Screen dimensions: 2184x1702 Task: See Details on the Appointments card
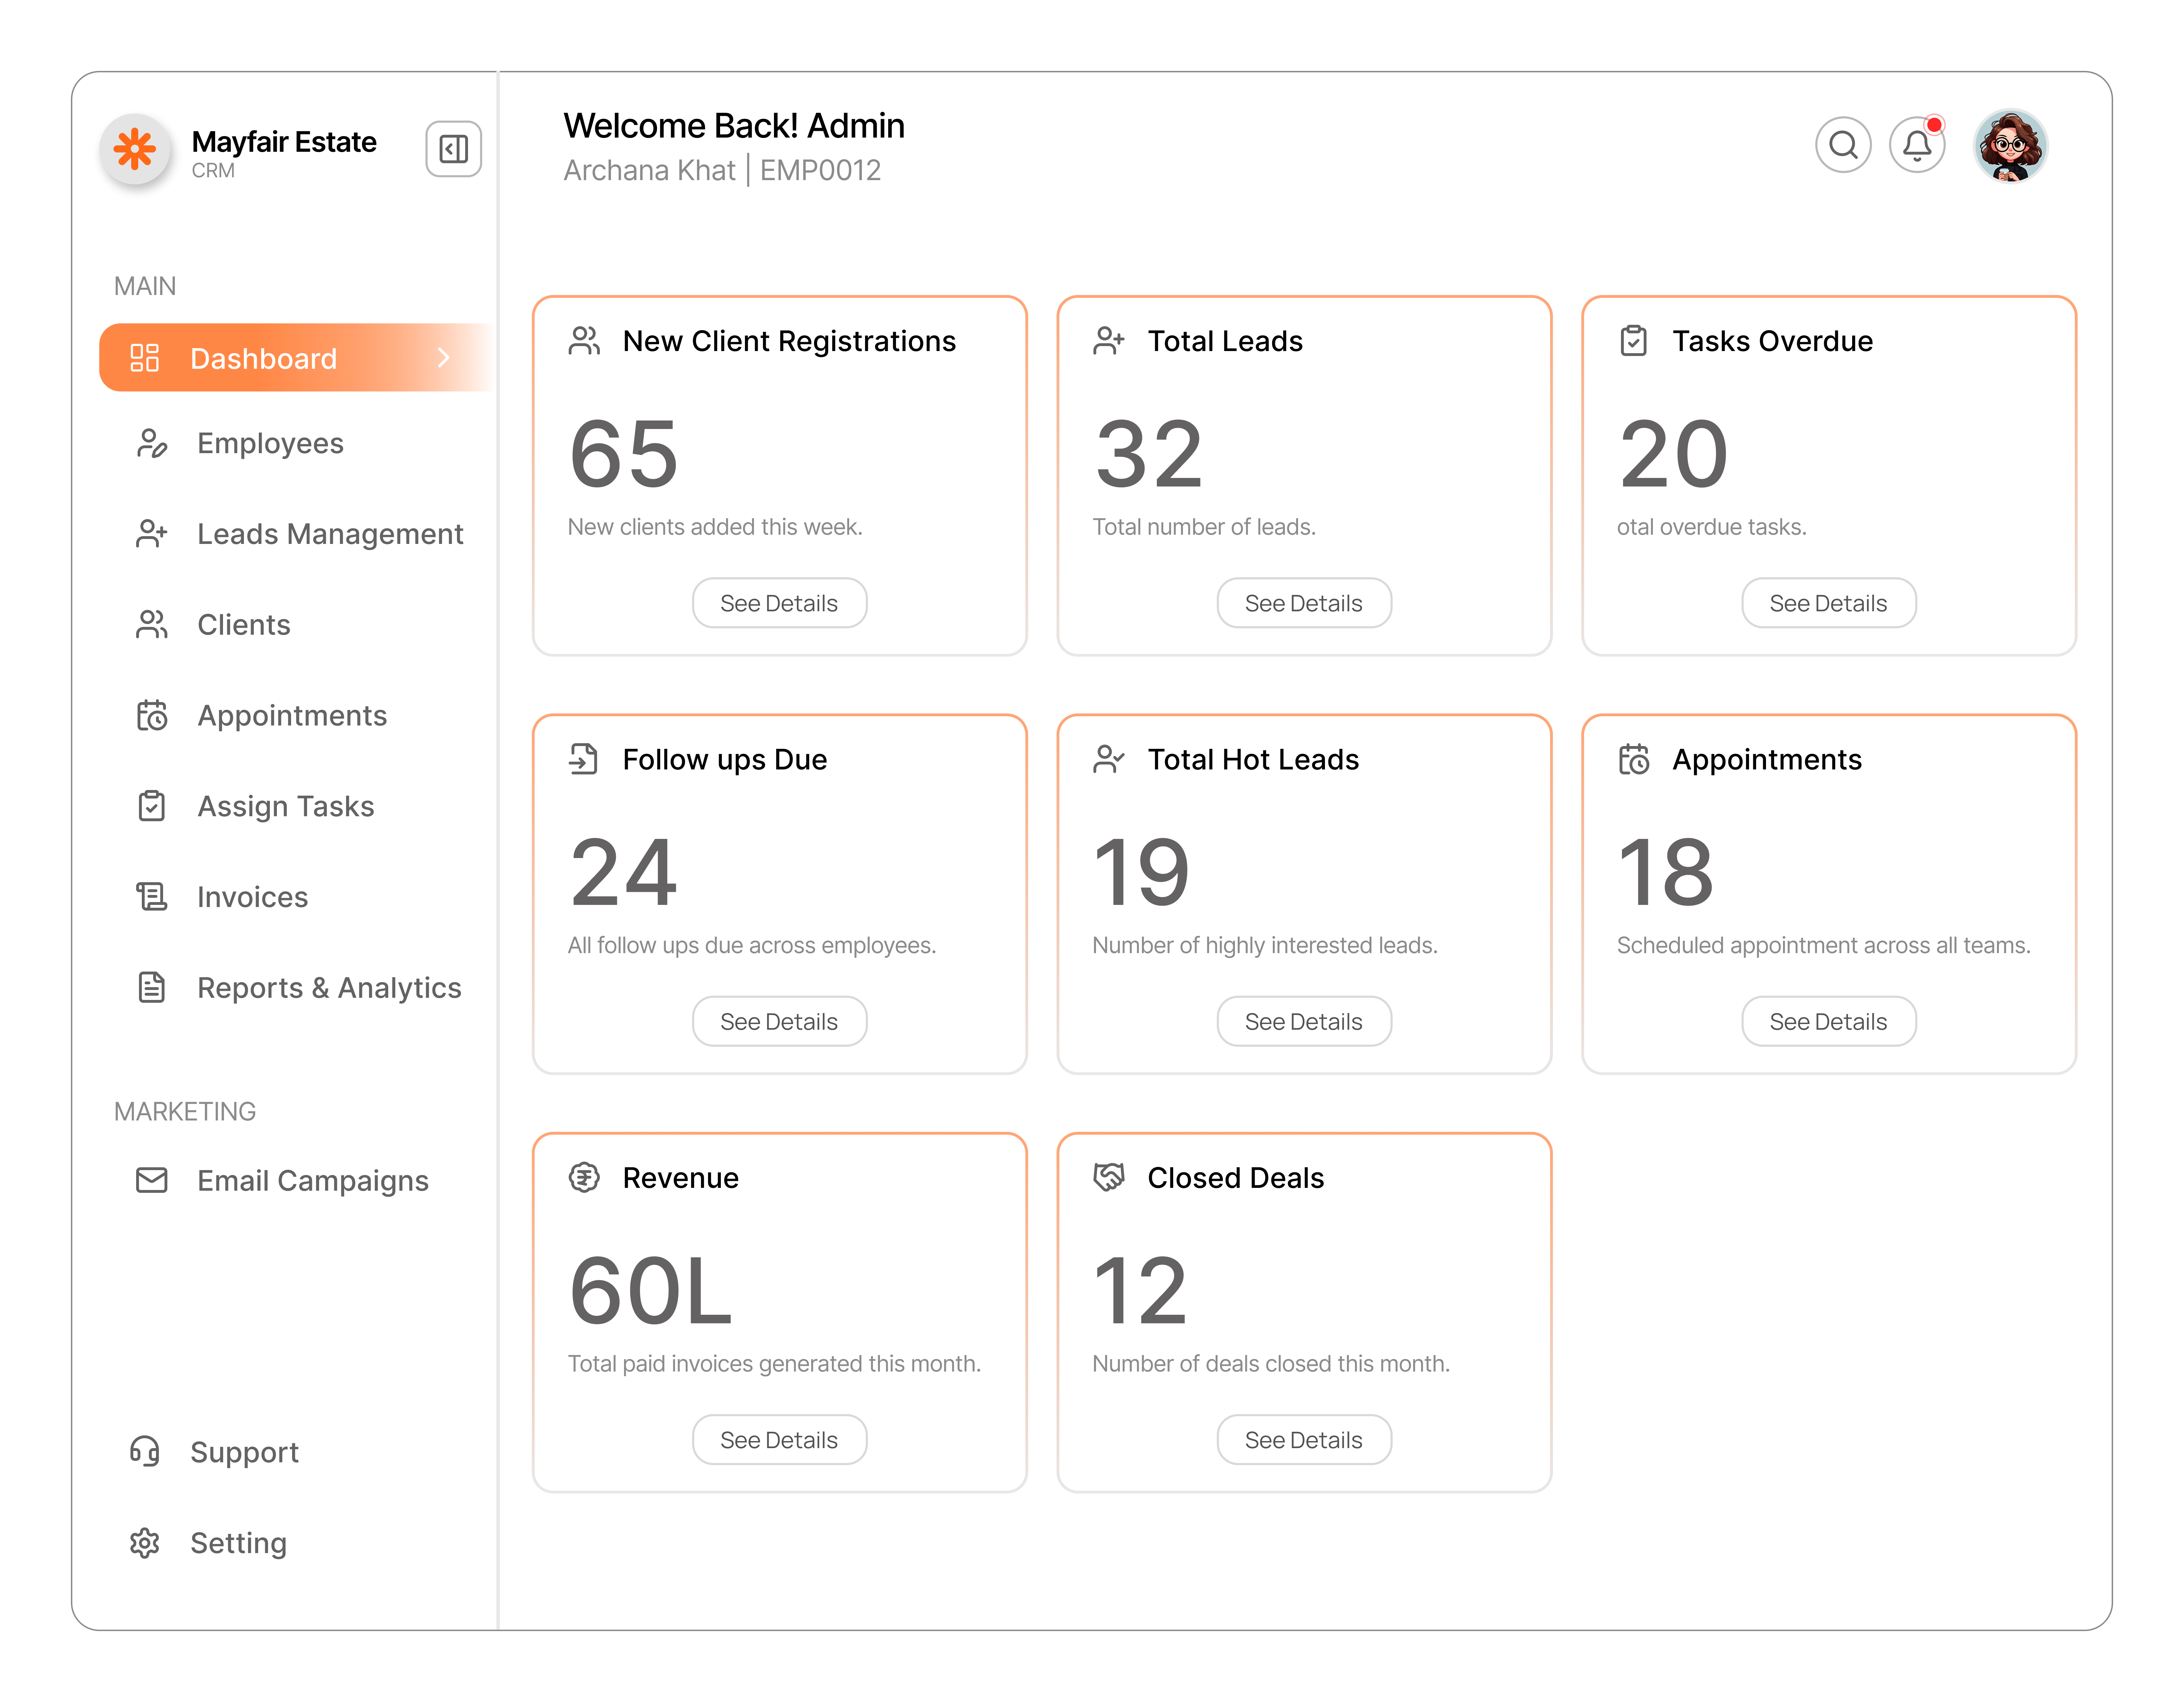[x=1829, y=1021]
